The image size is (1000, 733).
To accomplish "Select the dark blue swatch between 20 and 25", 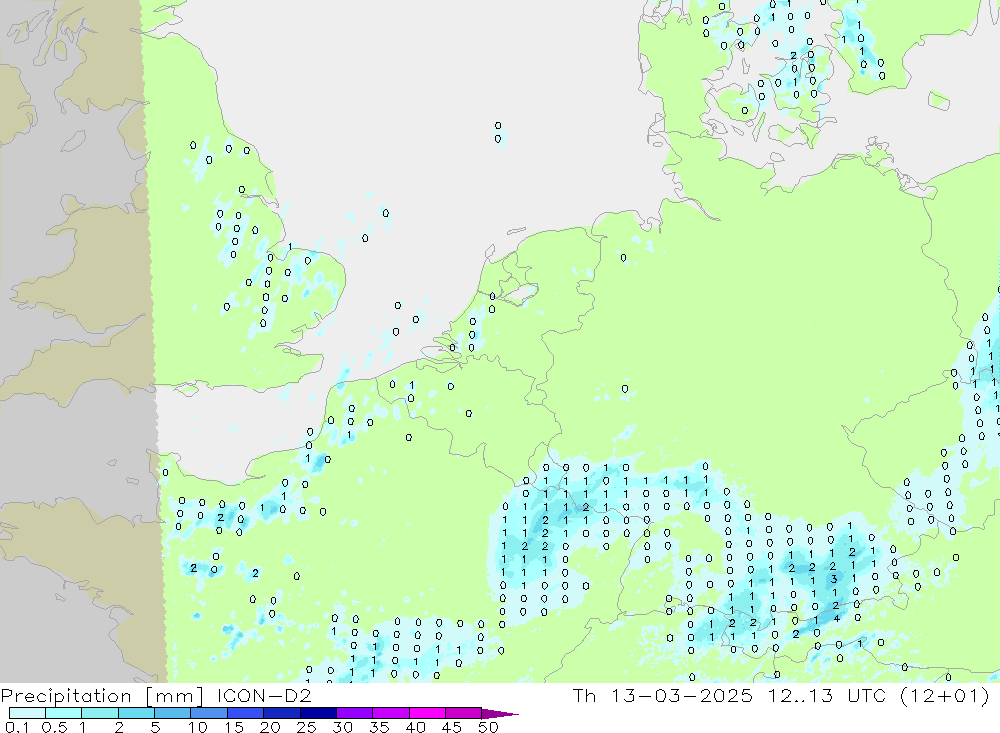I will (282, 713).
